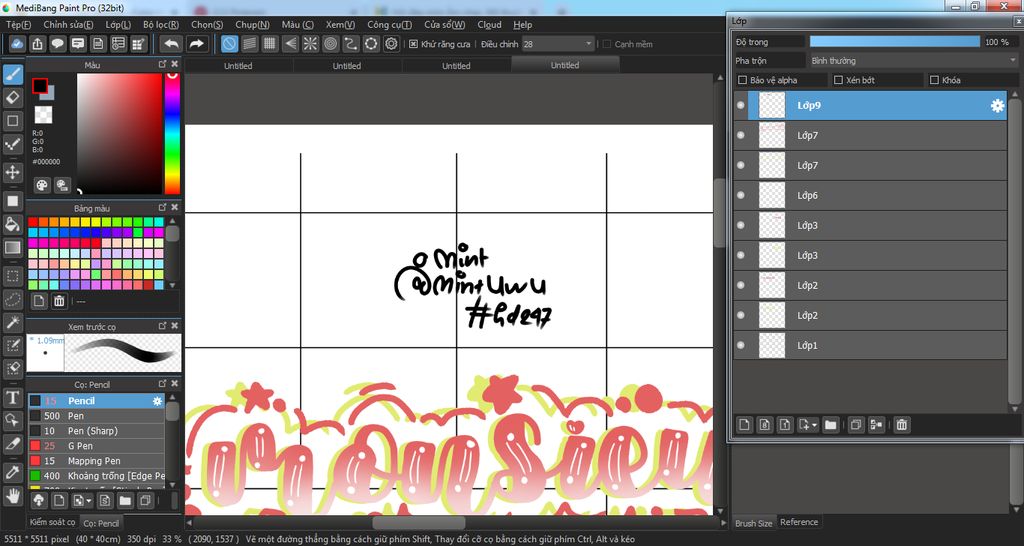Enable vanishing point snap guide

pyautogui.click(x=290, y=44)
